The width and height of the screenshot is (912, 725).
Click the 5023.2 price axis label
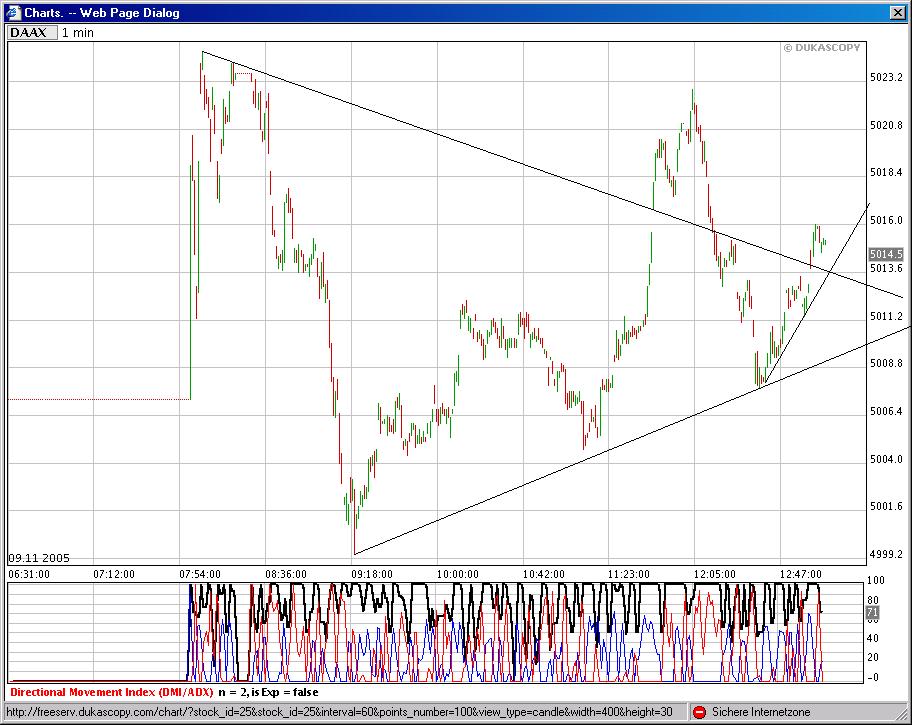(886, 77)
